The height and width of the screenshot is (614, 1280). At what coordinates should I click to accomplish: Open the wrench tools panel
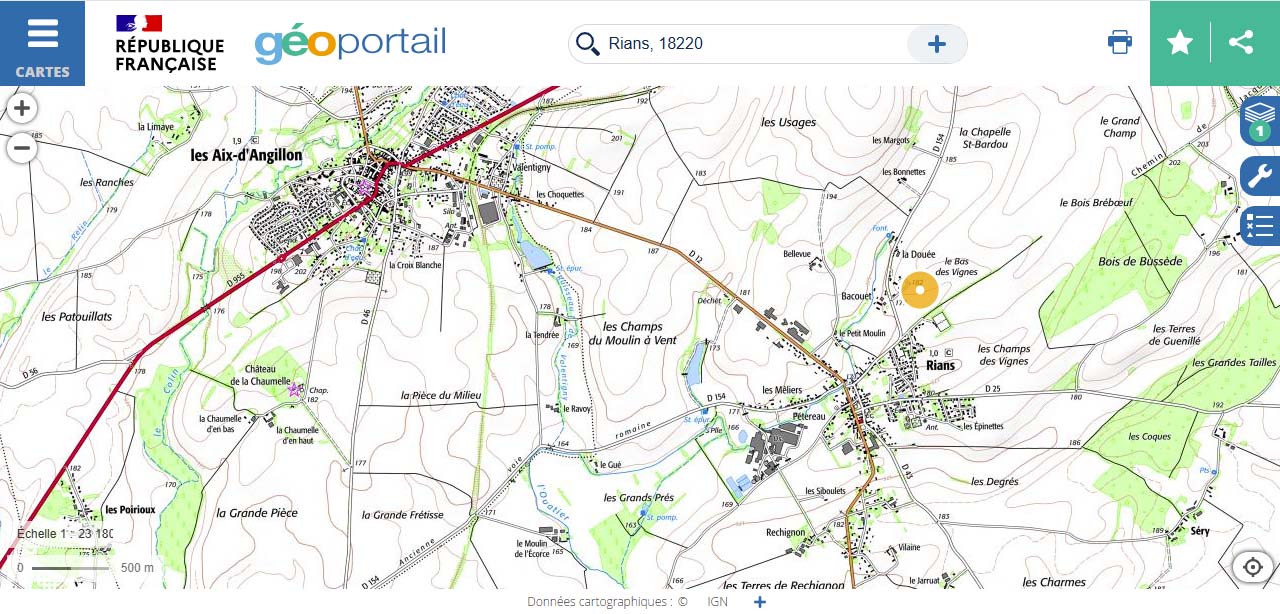point(1260,175)
